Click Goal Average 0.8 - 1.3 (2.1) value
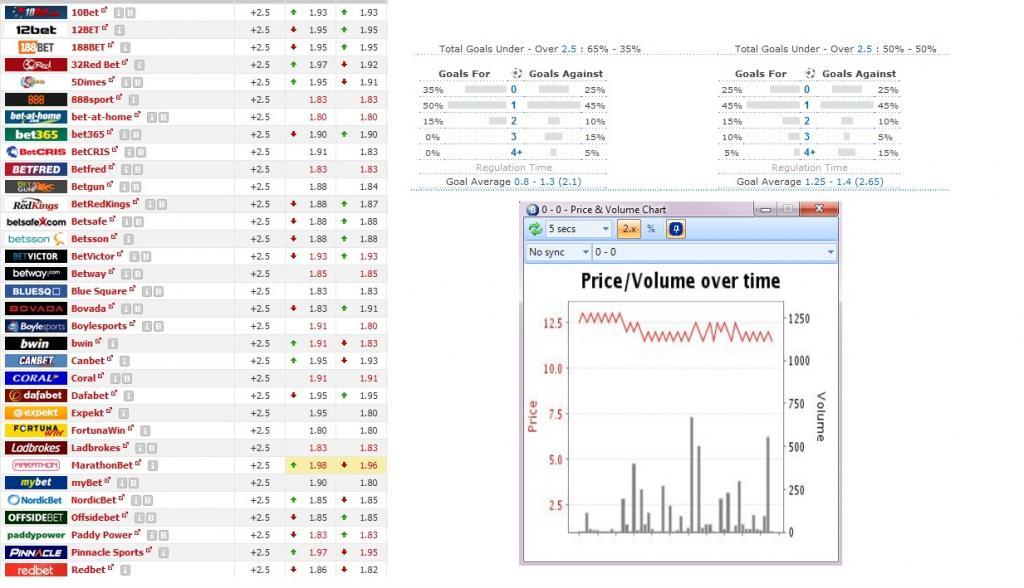The width and height of the screenshot is (1024, 588). point(547,182)
